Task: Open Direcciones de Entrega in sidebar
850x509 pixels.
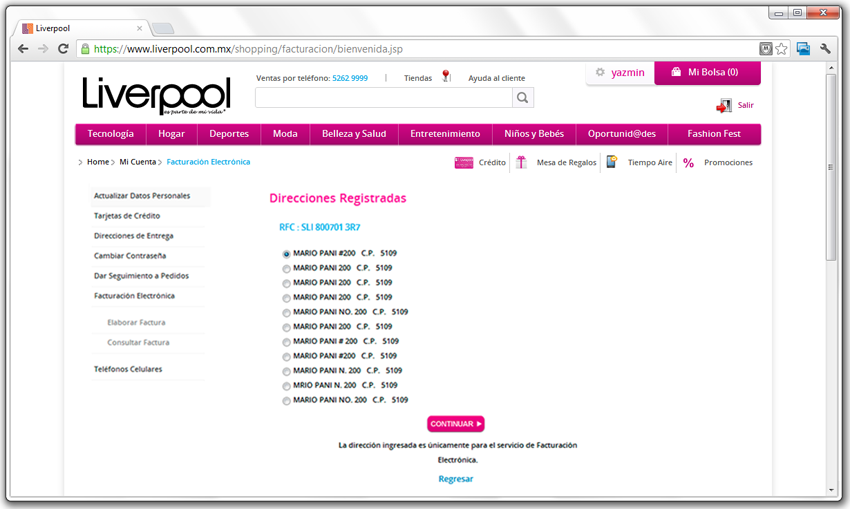Action: [x=133, y=236]
